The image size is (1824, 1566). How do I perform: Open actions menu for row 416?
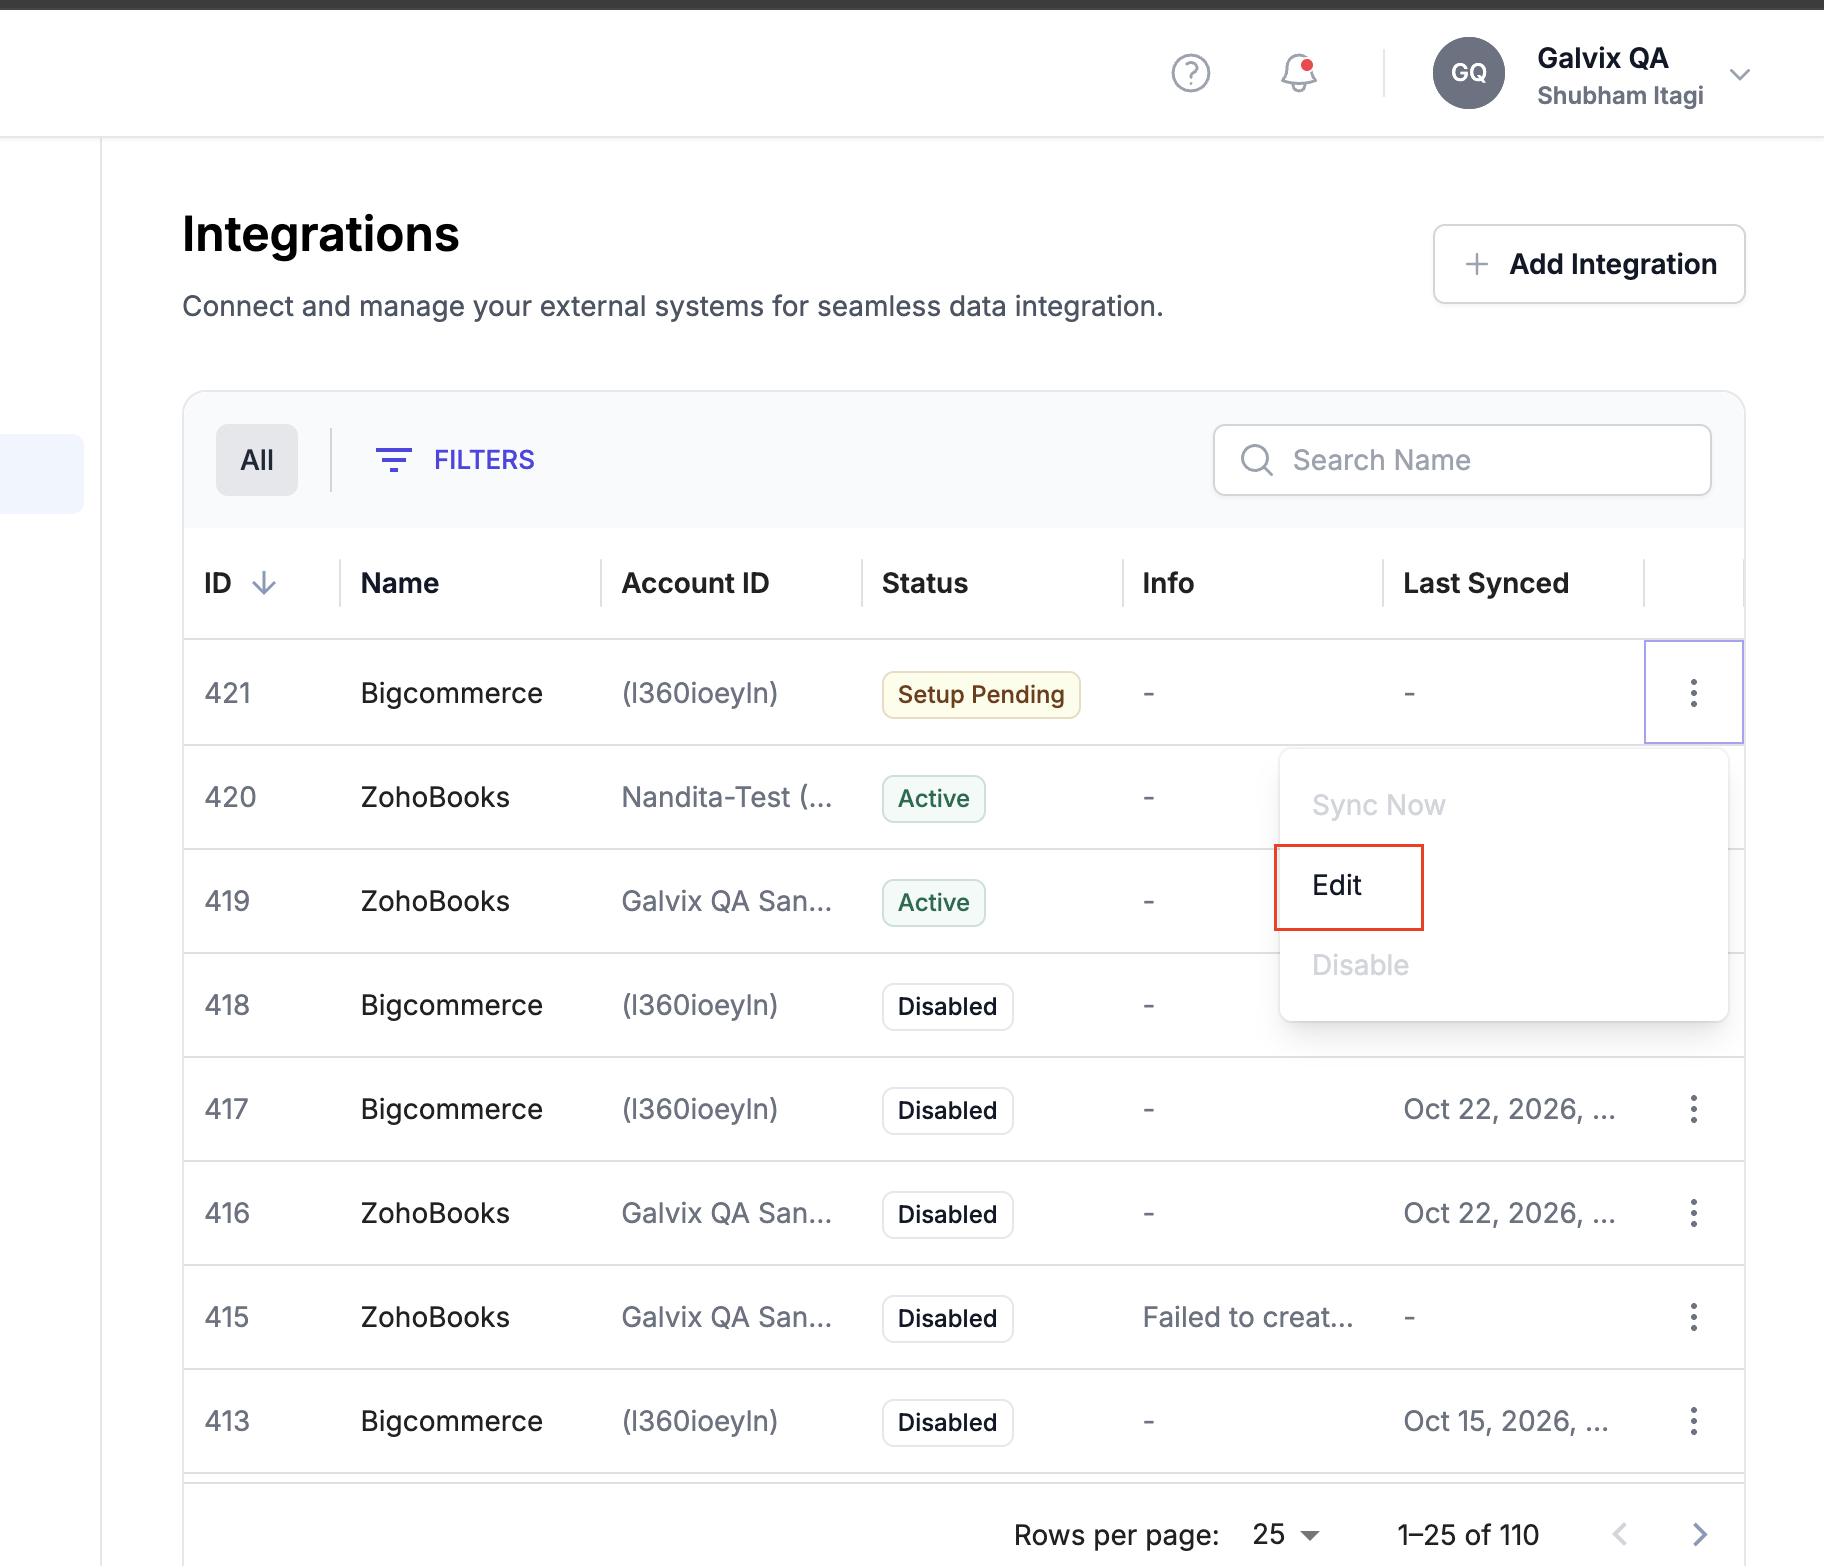1693,1213
